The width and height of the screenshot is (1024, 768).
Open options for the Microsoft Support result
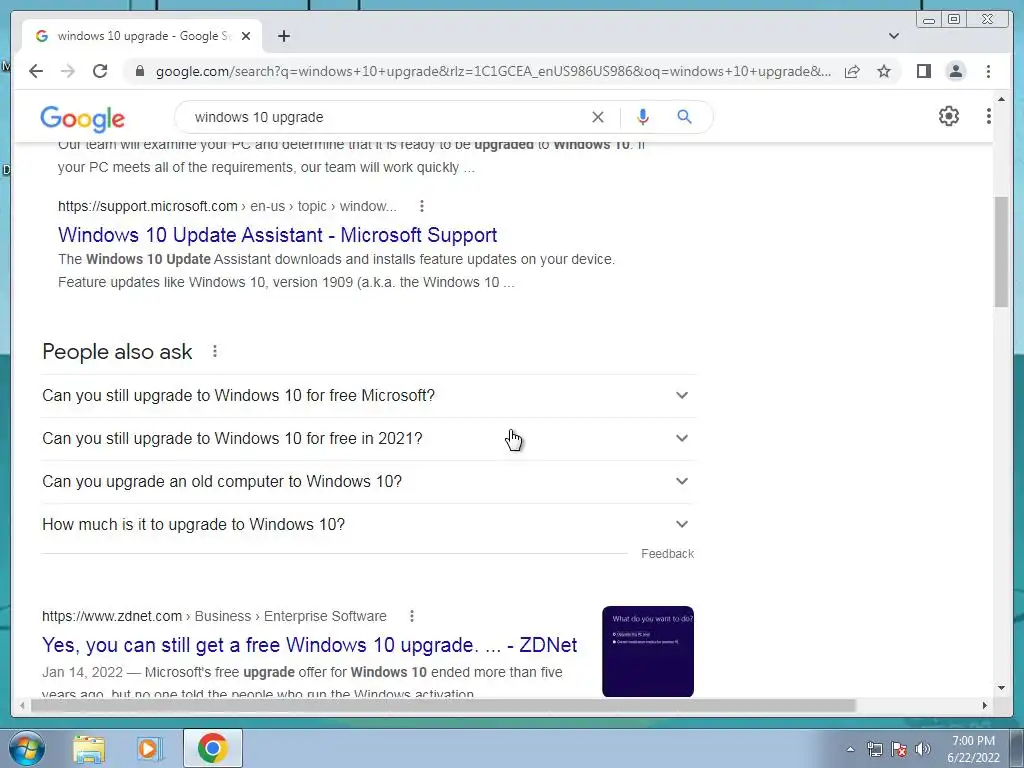(x=422, y=206)
